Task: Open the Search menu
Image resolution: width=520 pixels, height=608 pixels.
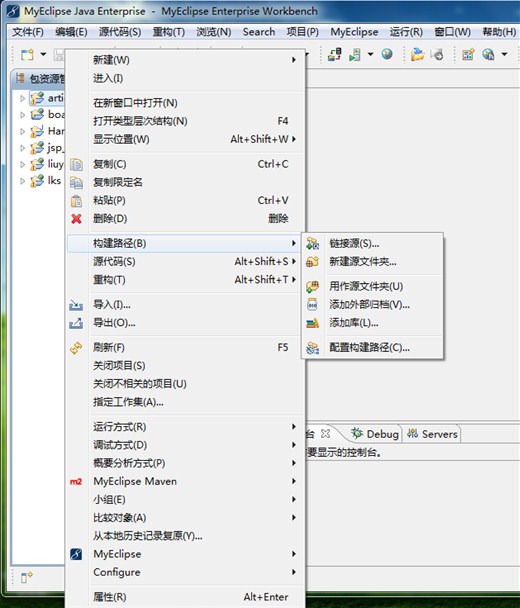Action: point(259,32)
